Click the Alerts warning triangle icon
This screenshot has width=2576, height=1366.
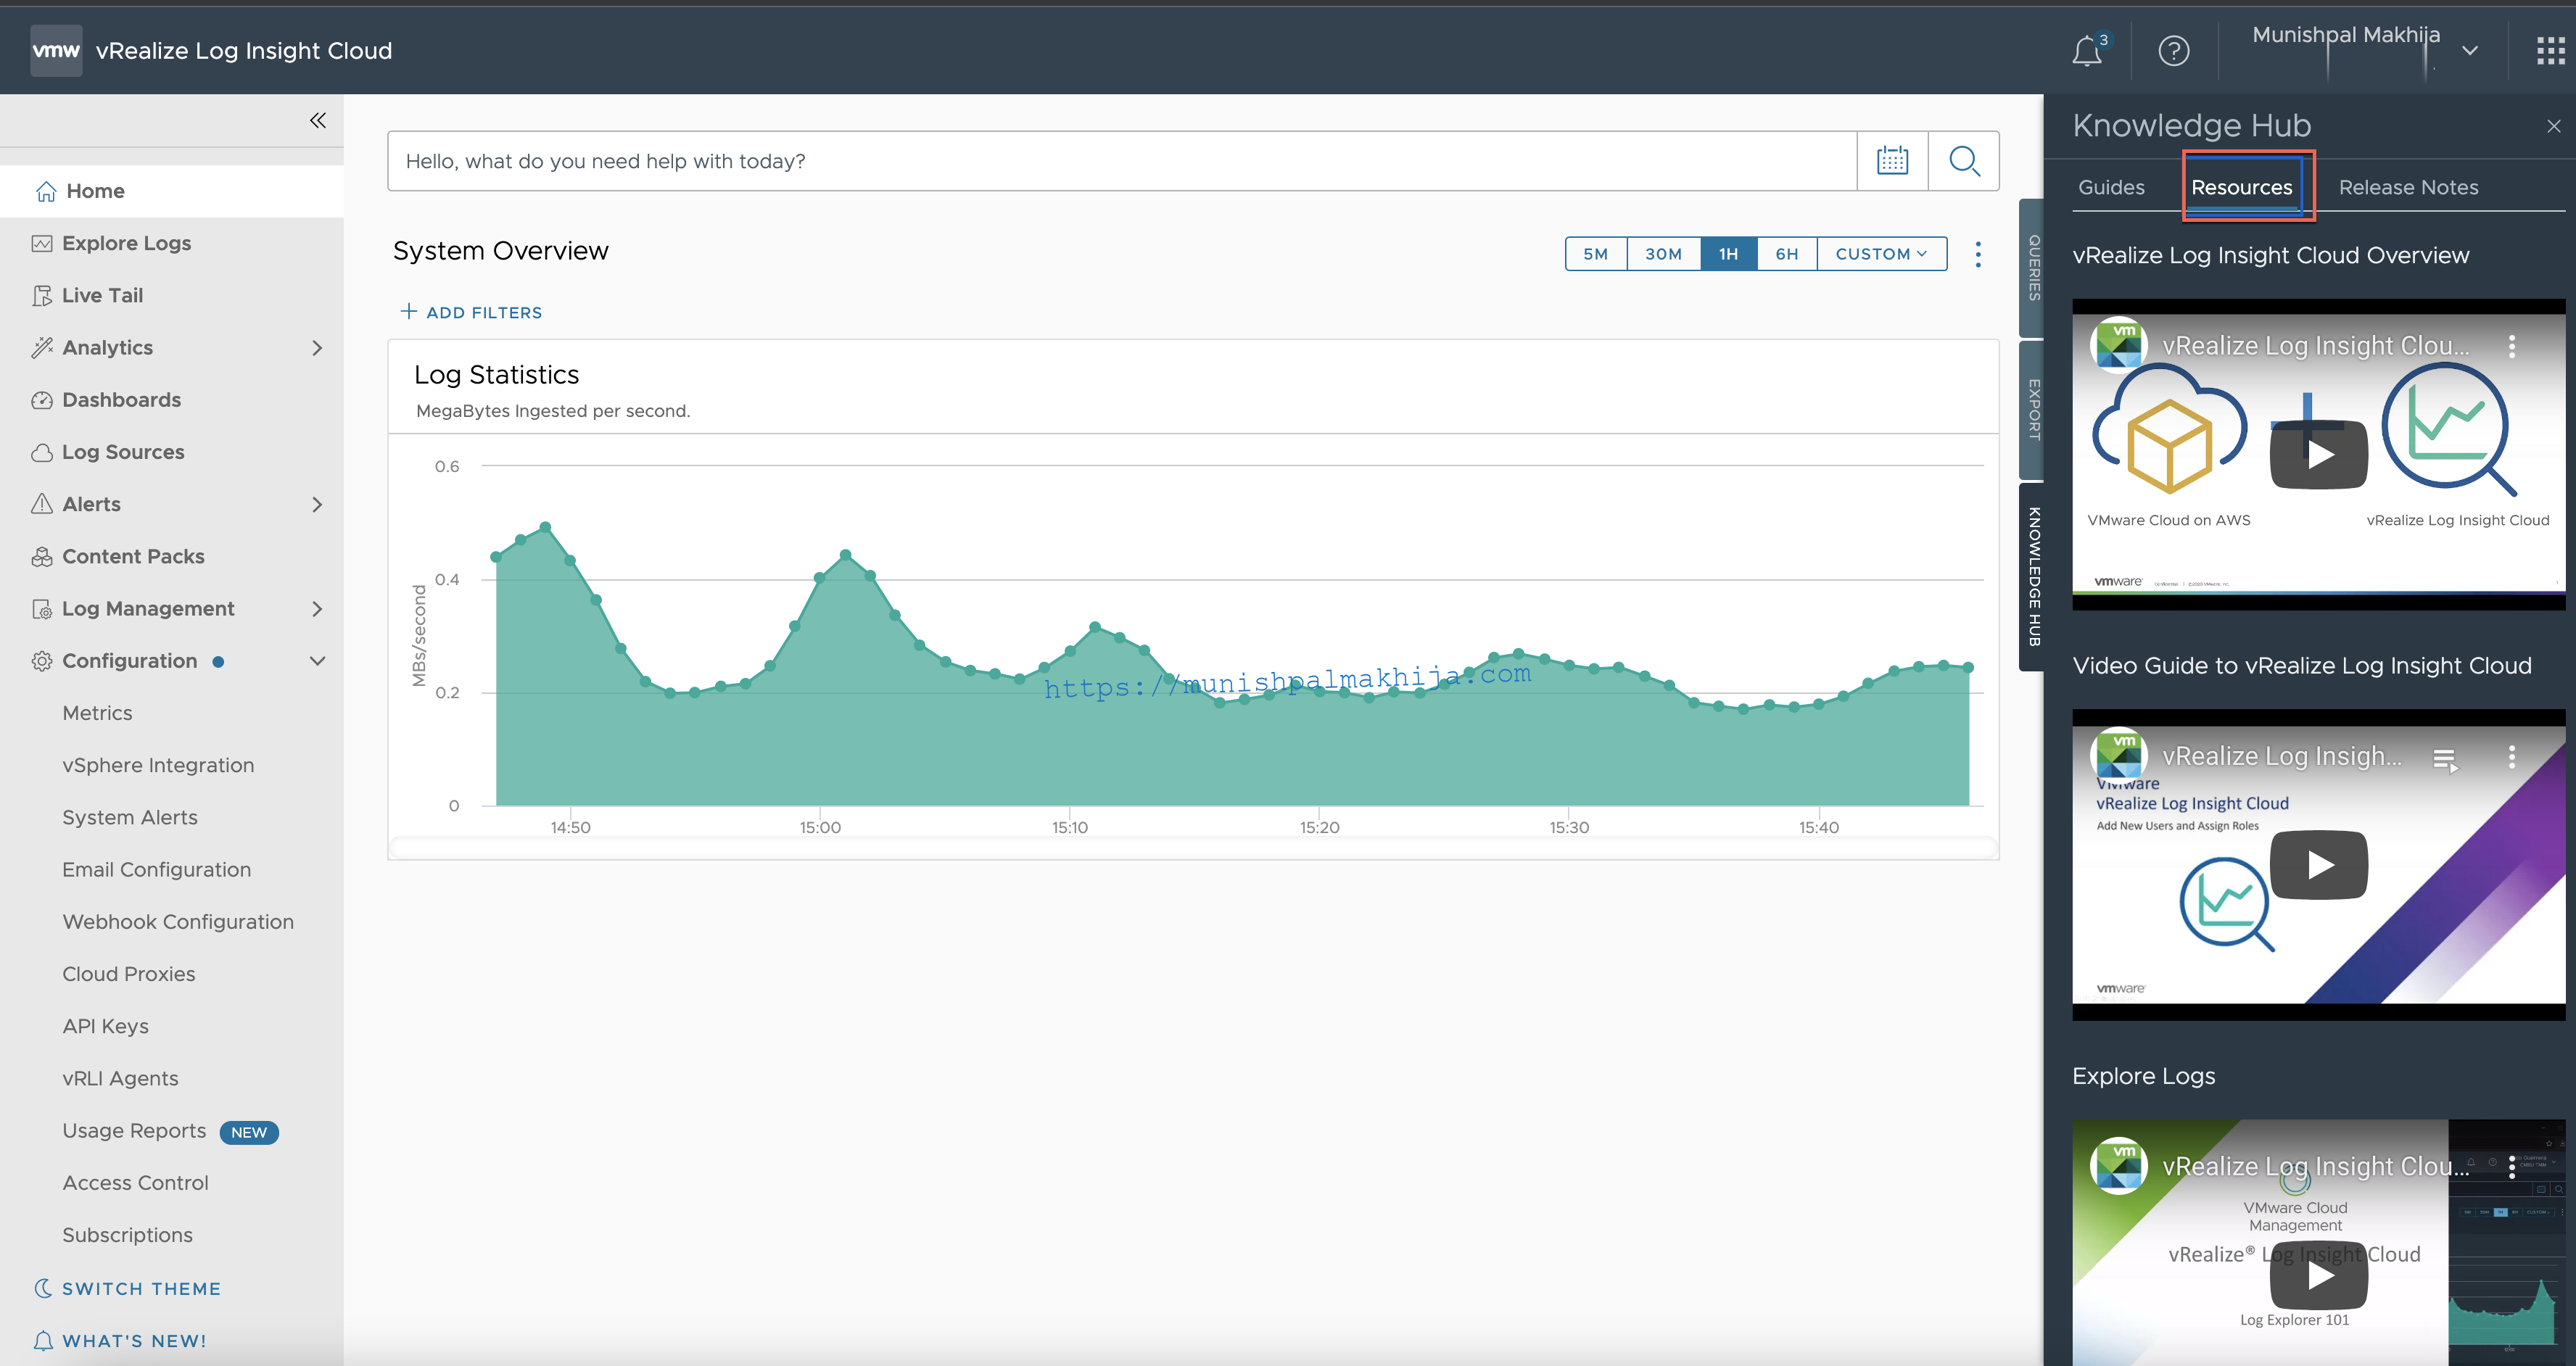click(x=42, y=504)
